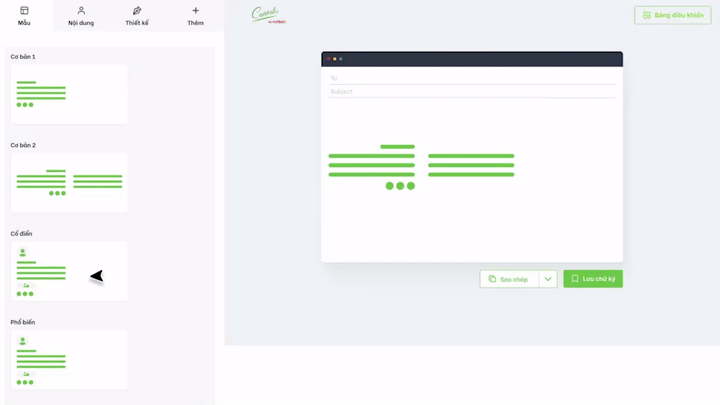The image size is (720, 405).
Task: Click the avatar icon in Cổ điển template
Action: 23,253
